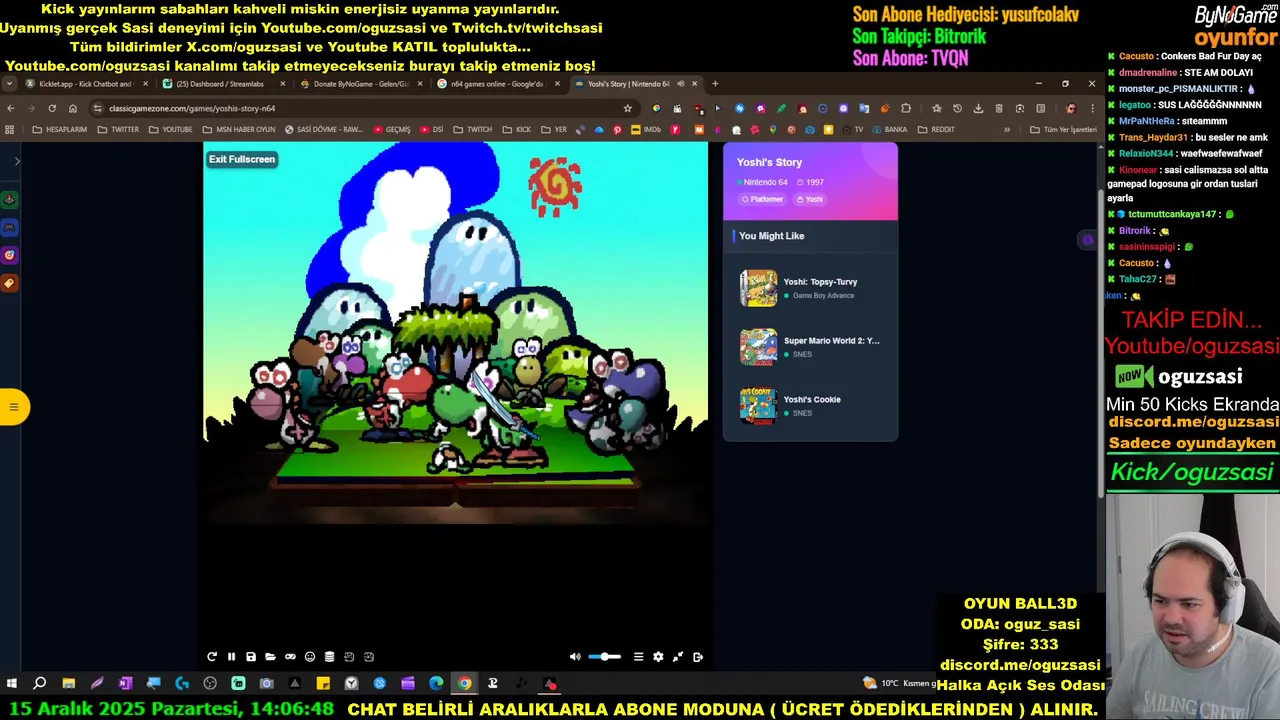Open the purple target sidebar icon
1280x720 pixels.
pyautogui.click(x=9, y=255)
